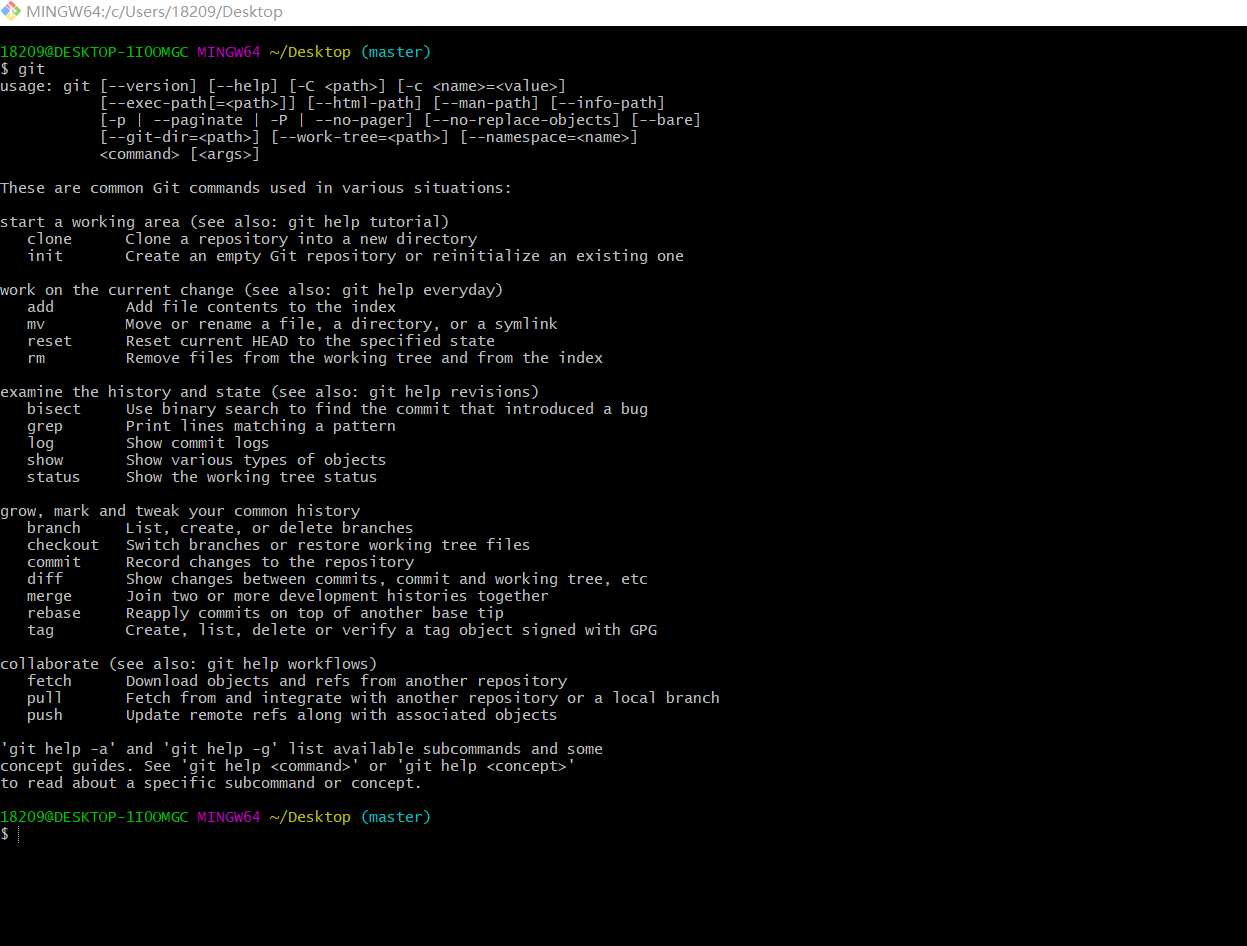The image size is (1247, 946).
Task: Click the 'fetch' command name
Action: [x=50, y=681]
